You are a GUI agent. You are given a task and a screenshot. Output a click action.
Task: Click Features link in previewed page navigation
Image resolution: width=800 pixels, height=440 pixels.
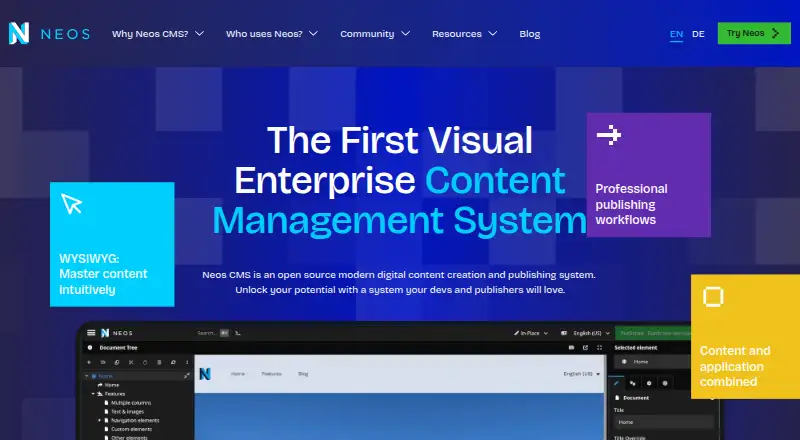pyautogui.click(x=271, y=374)
